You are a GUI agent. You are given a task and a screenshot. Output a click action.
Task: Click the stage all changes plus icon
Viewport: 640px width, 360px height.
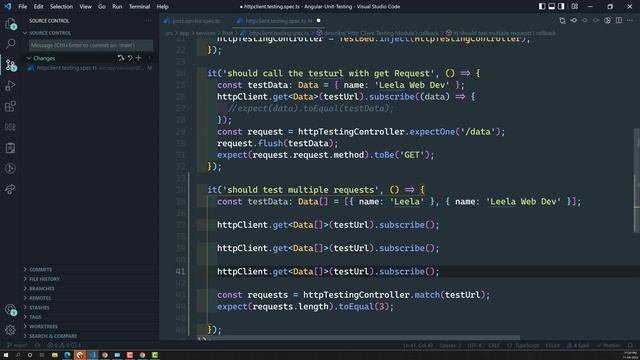(x=138, y=58)
